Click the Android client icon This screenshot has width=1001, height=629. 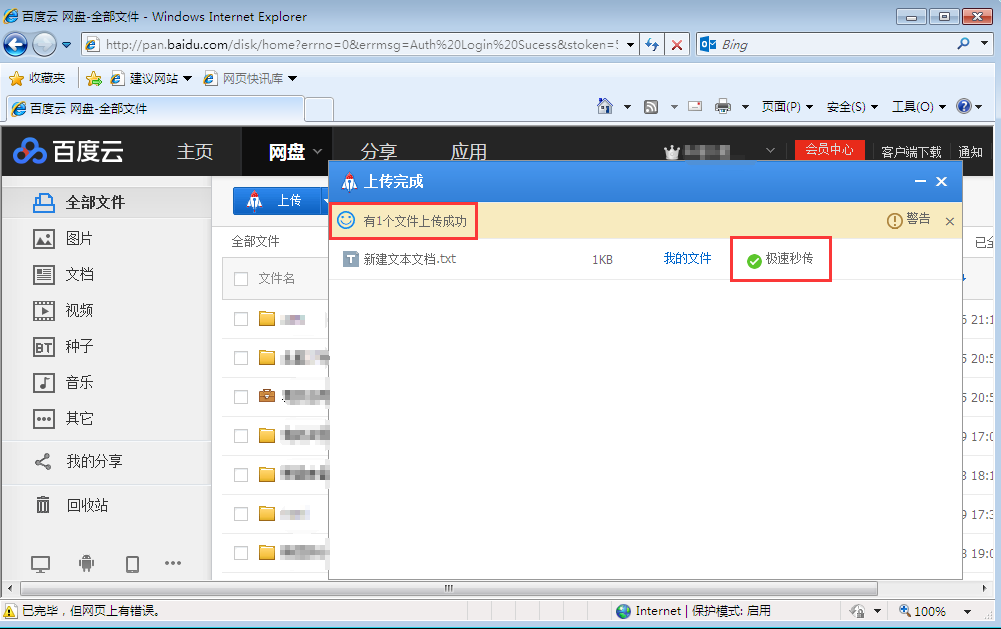click(86, 563)
